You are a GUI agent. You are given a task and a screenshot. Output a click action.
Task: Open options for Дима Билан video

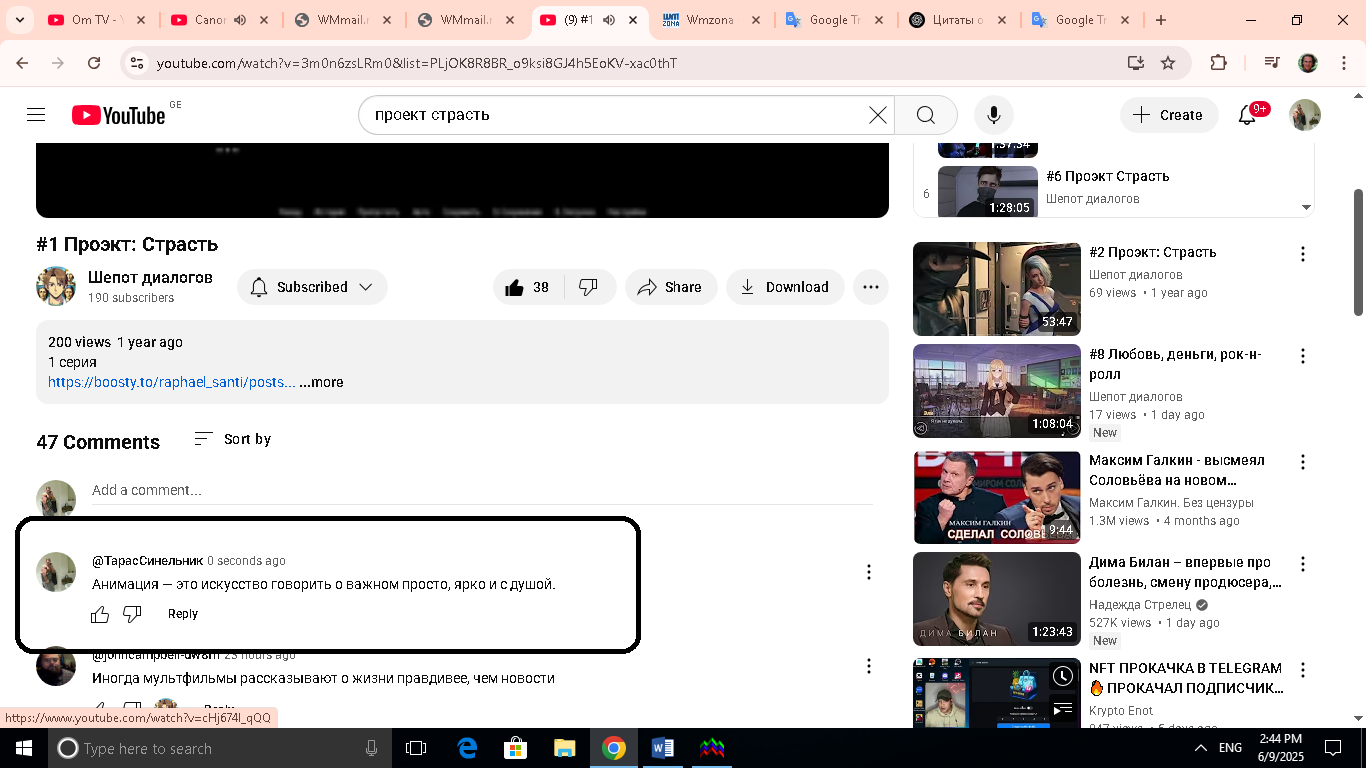pos(1303,564)
